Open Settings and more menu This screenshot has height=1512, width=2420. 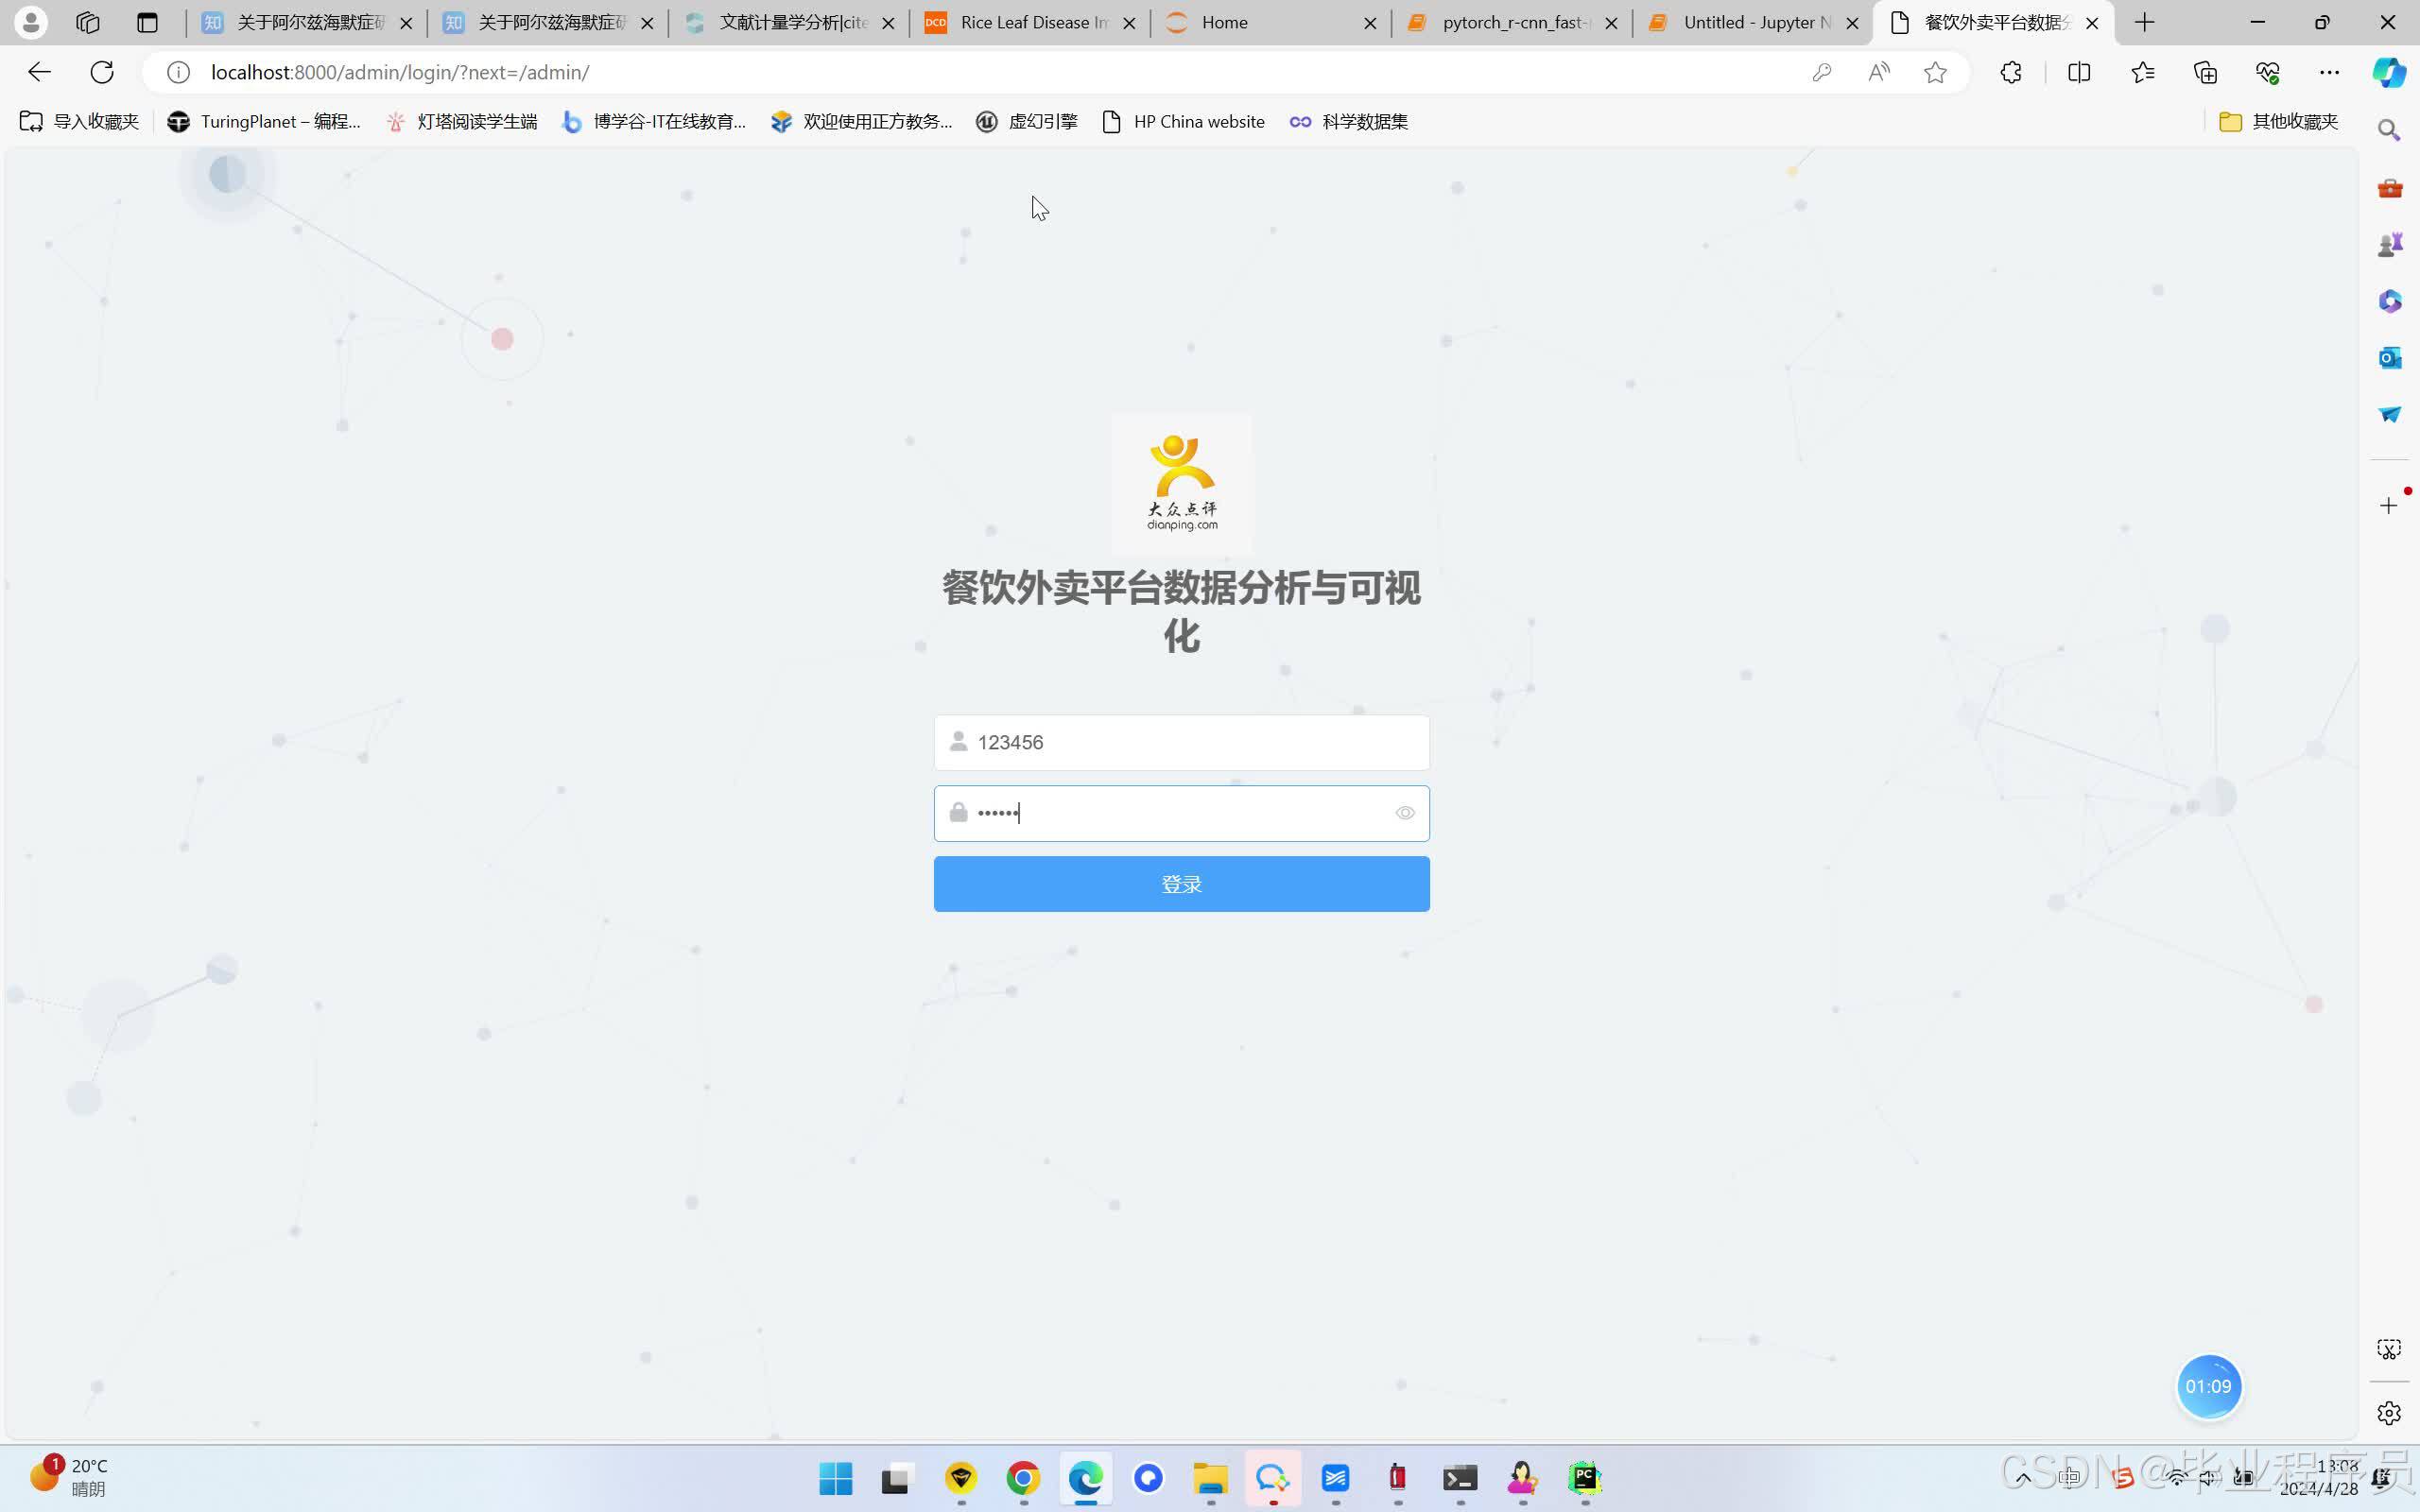[x=2329, y=72]
